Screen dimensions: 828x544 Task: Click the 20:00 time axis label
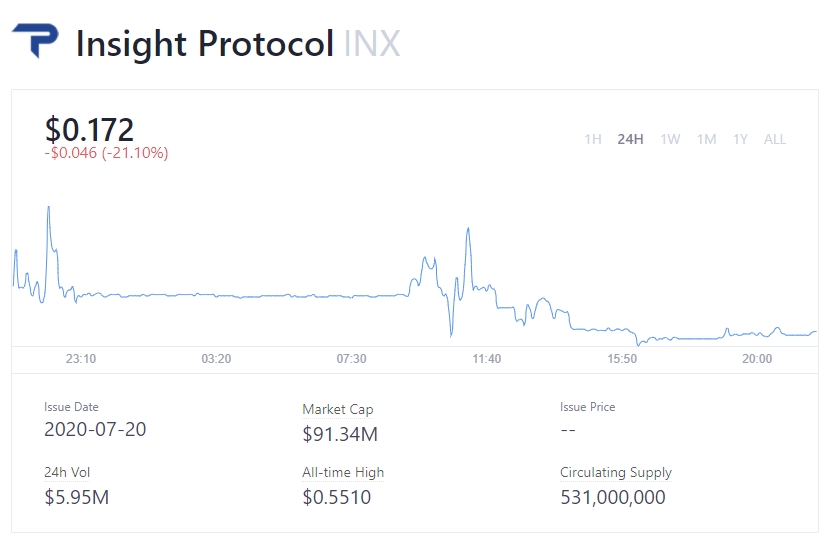(757, 358)
